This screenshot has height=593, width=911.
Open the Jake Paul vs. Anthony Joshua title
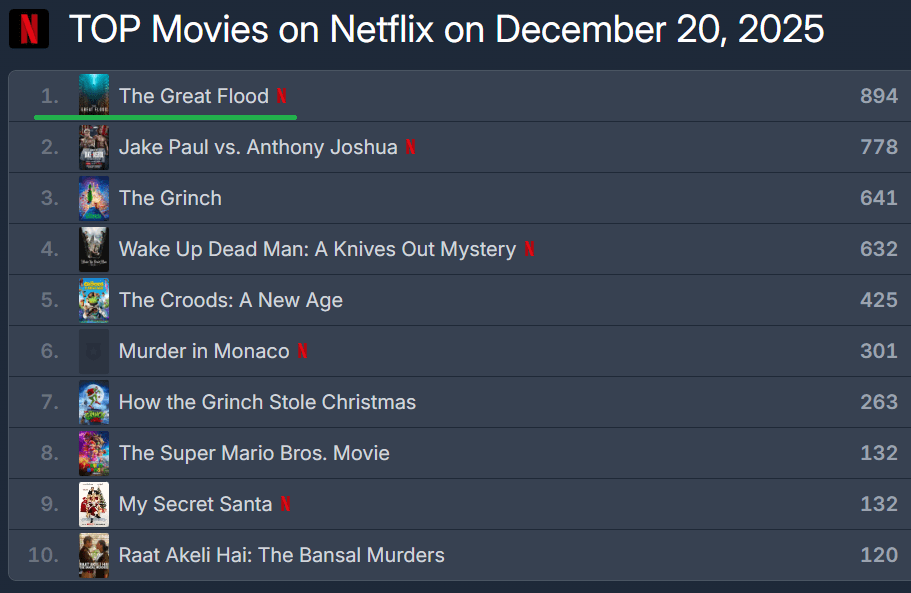tap(258, 147)
